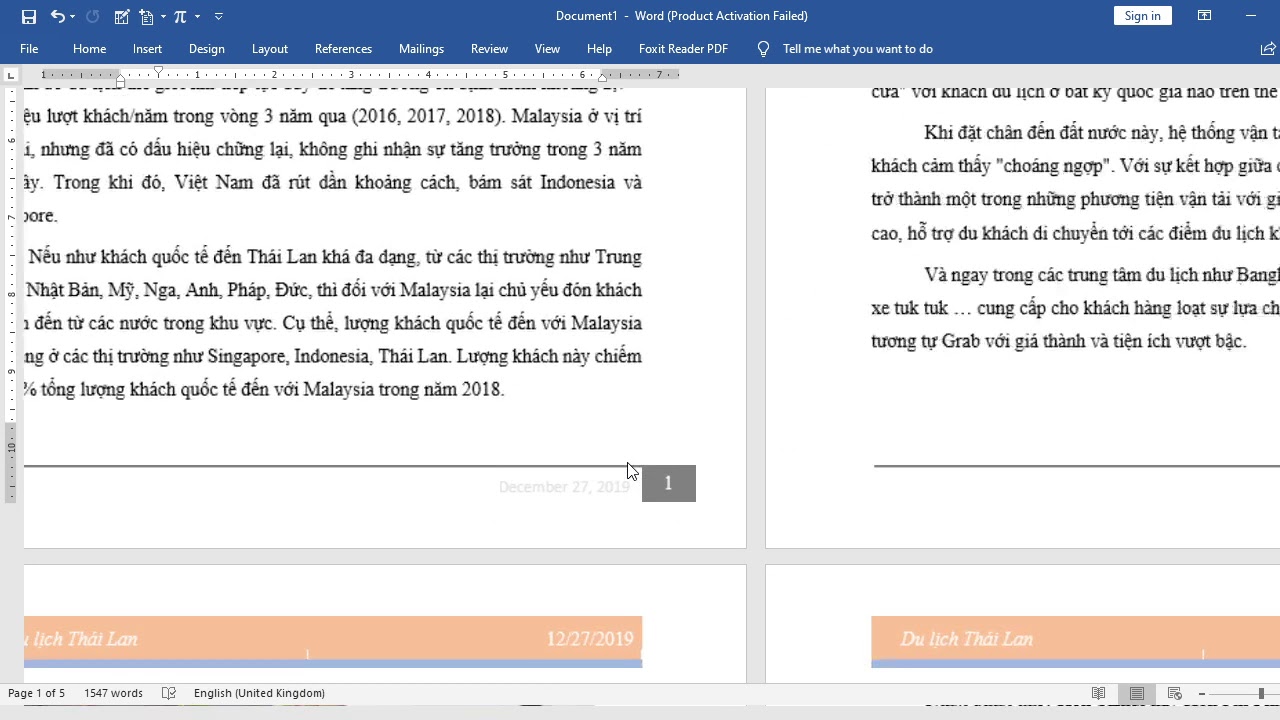Click the Paste clipboard icon in the quick-access toolbar
Viewport: 1280px width, 720px height.
pos(146,16)
